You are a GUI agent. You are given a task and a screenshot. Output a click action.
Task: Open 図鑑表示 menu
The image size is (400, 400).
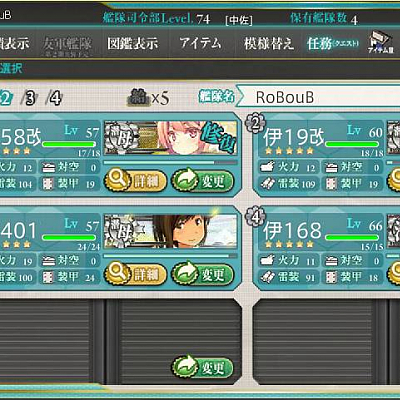tap(132, 43)
